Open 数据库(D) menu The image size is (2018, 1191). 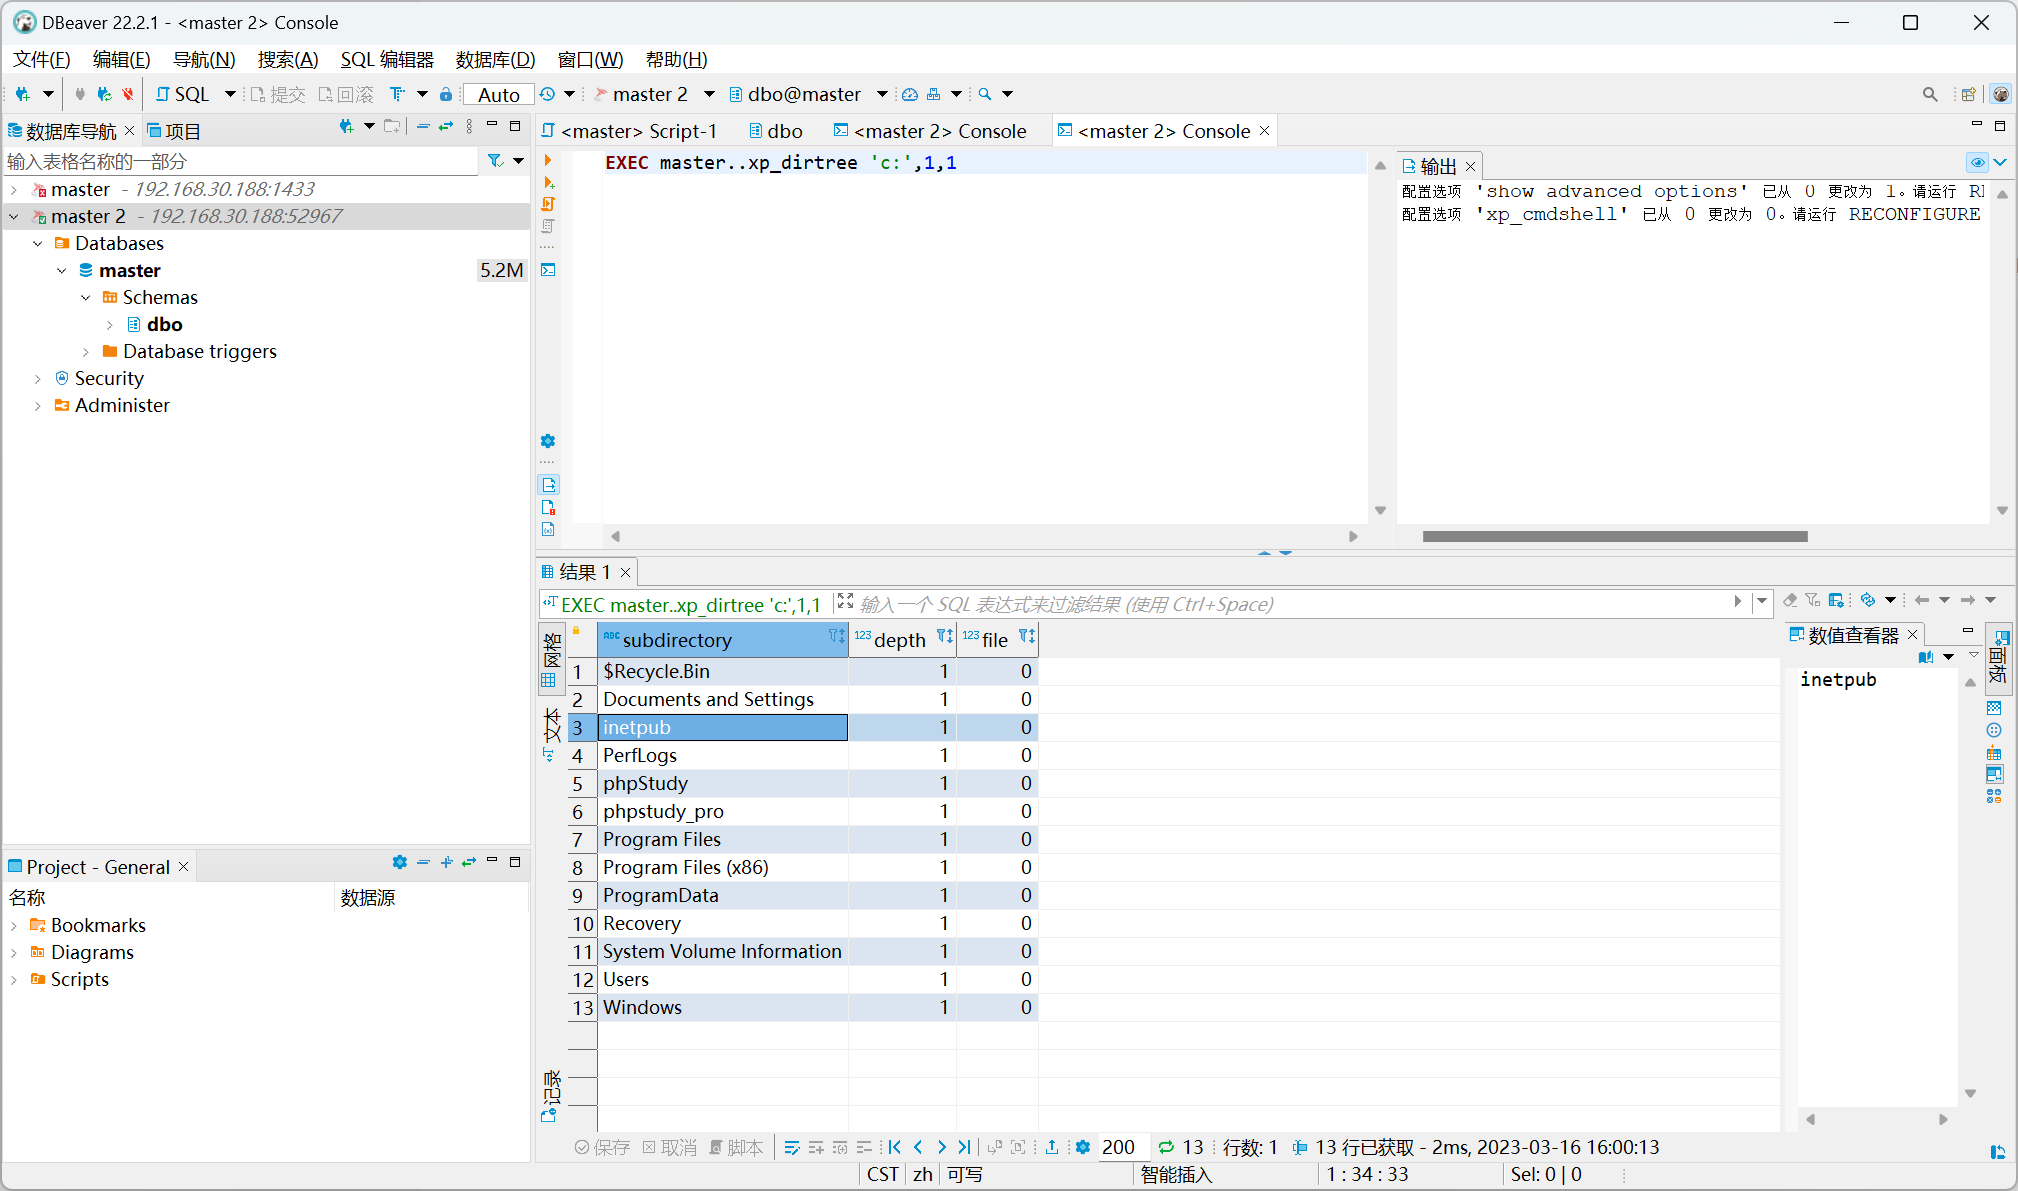(495, 59)
